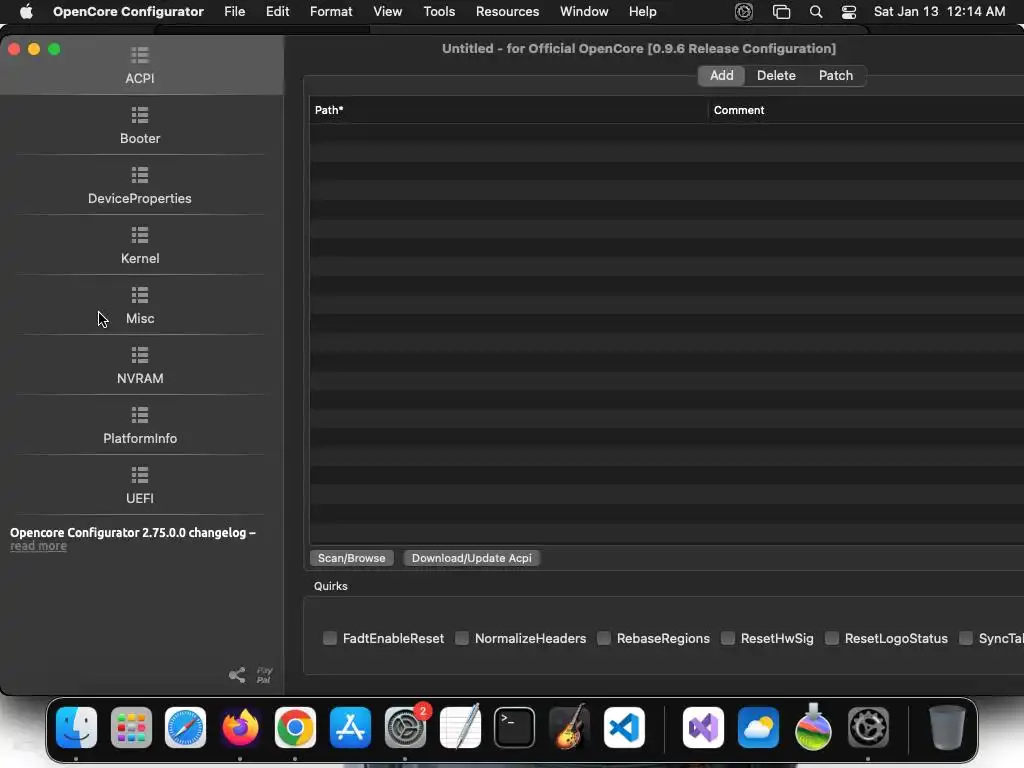Enable the FadtEnableReset quirk
This screenshot has height=768, width=1024.
tap(330, 638)
